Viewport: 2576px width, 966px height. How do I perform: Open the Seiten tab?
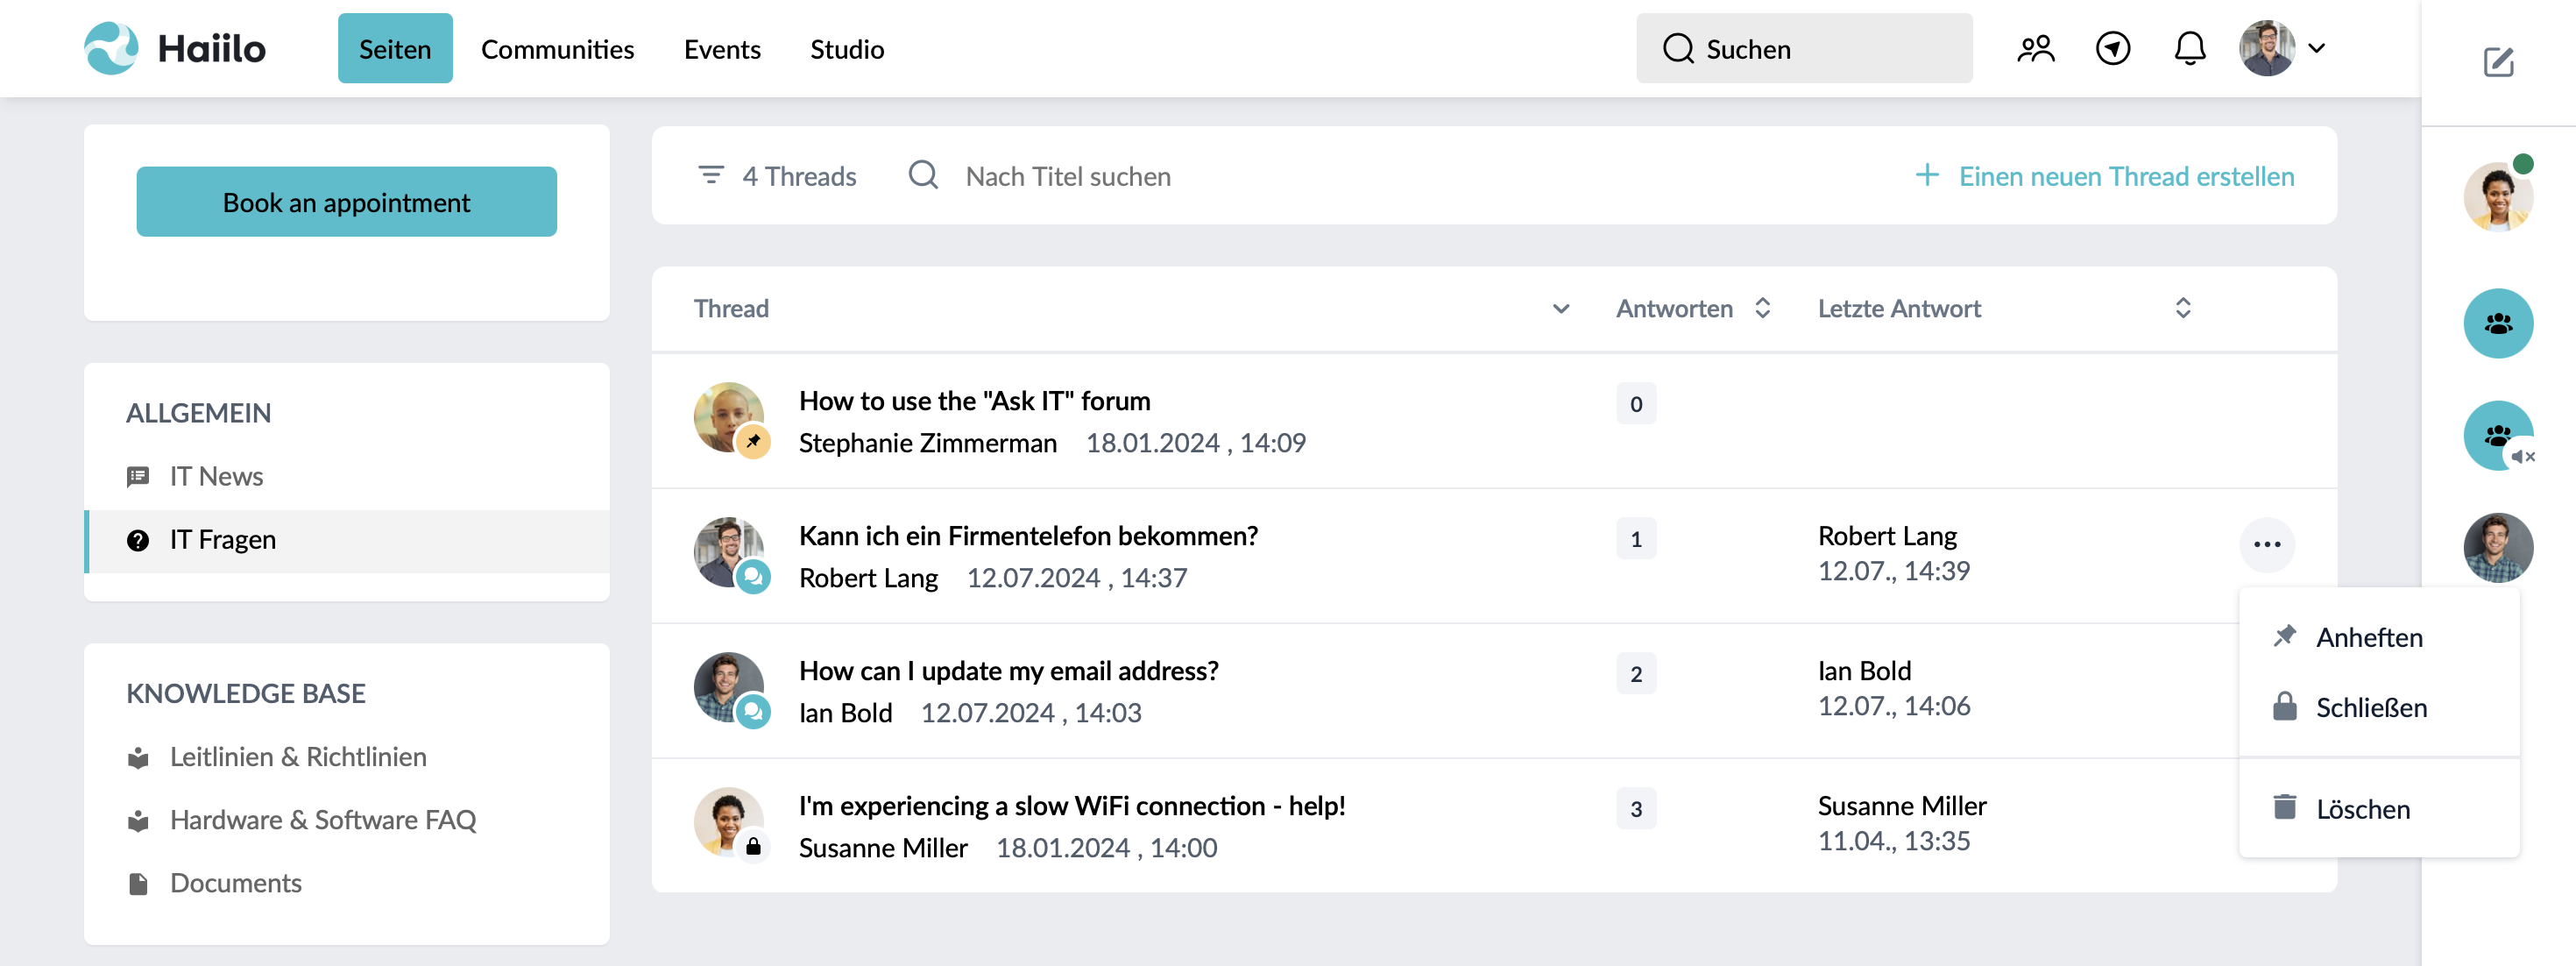pyautogui.click(x=395, y=48)
